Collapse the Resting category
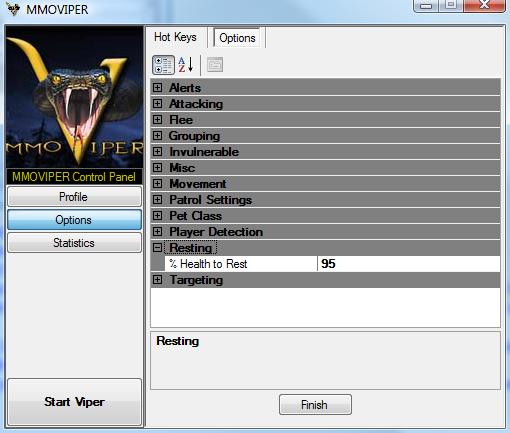The height and width of the screenshot is (433, 510). 157,248
